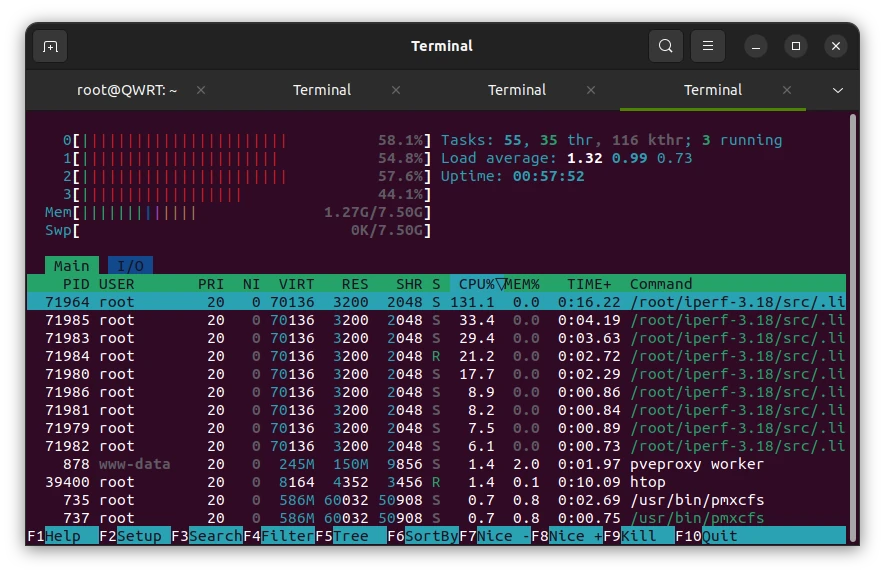This screenshot has height=574, width=885.
Task: Select process row PID 71964
Action: [436, 302]
